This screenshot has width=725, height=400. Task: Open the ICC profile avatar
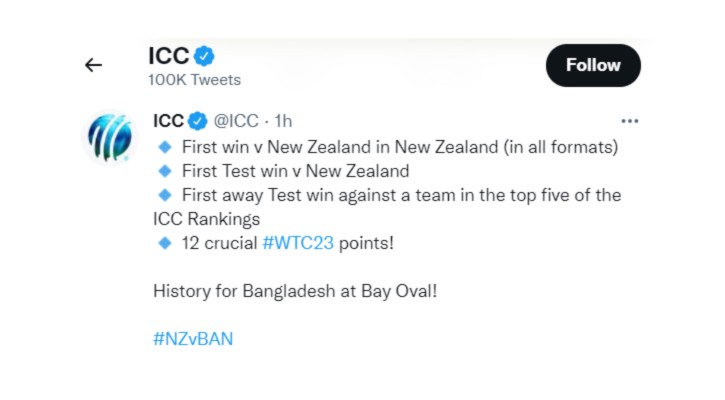[x=110, y=138]
